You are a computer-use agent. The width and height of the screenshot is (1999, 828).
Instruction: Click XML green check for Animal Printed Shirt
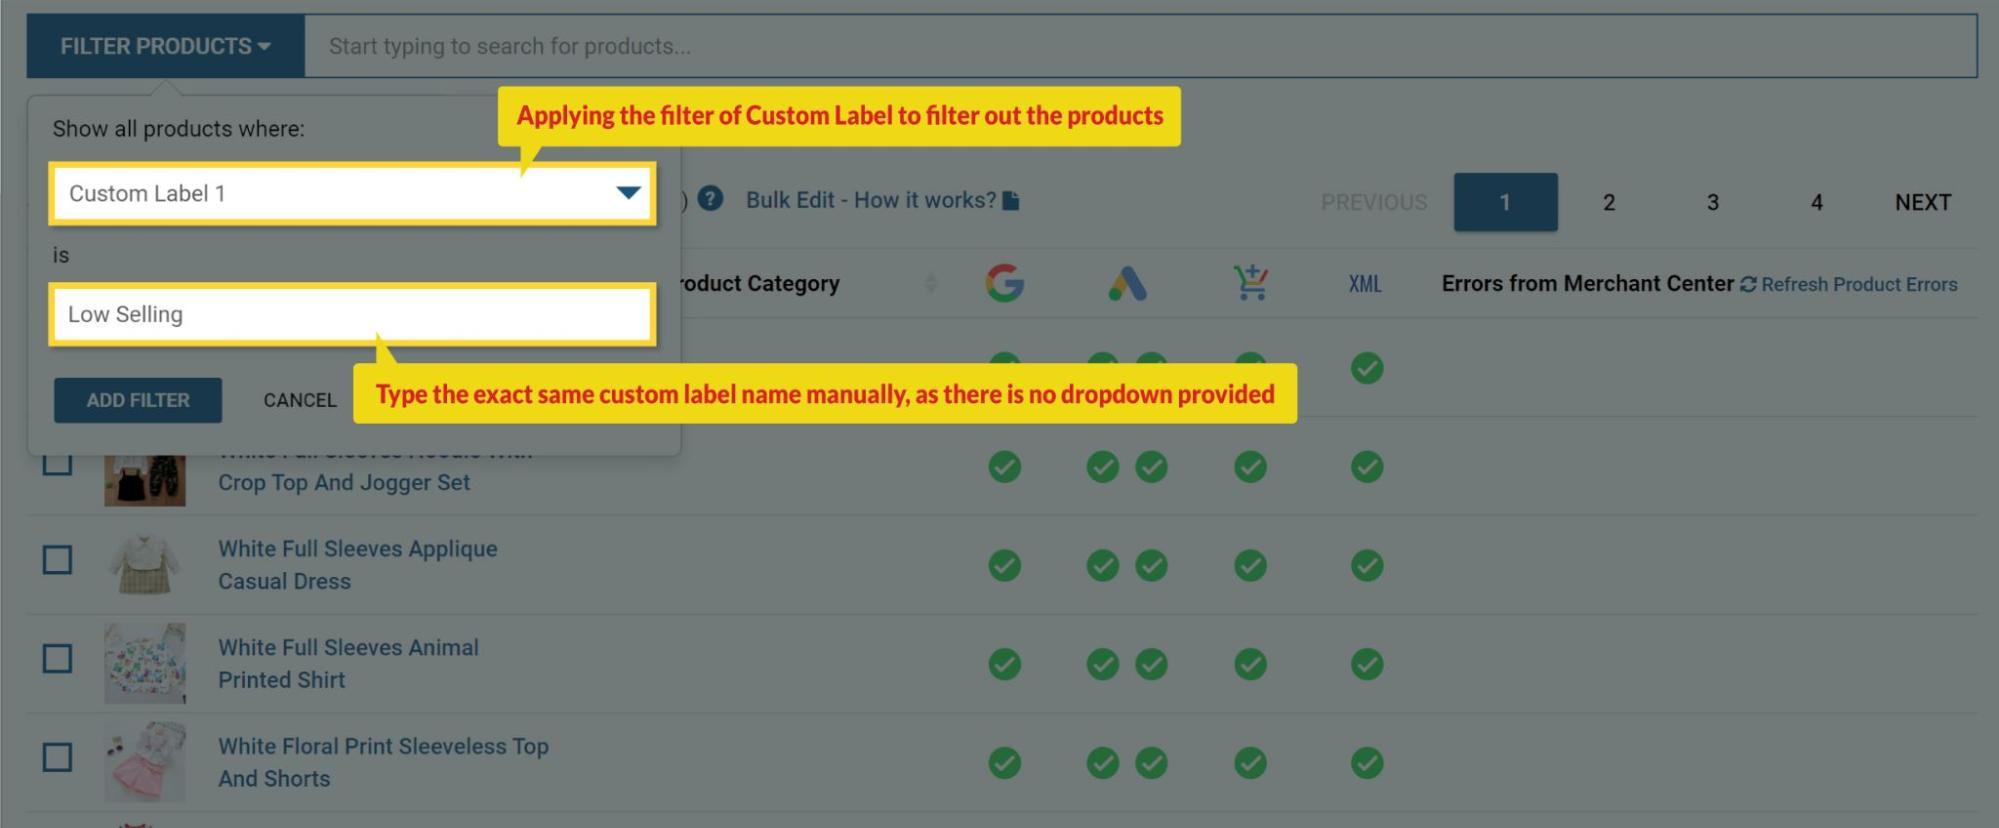click(1366, 664)
